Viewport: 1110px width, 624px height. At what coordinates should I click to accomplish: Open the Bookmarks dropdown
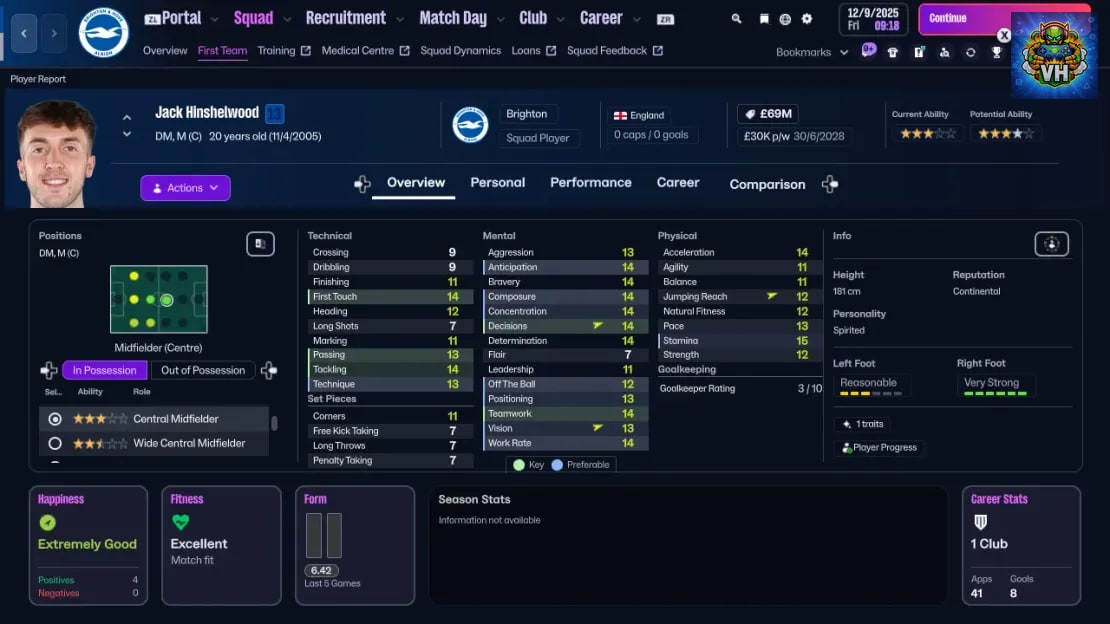pyautogui.click(x=811, y=52)
